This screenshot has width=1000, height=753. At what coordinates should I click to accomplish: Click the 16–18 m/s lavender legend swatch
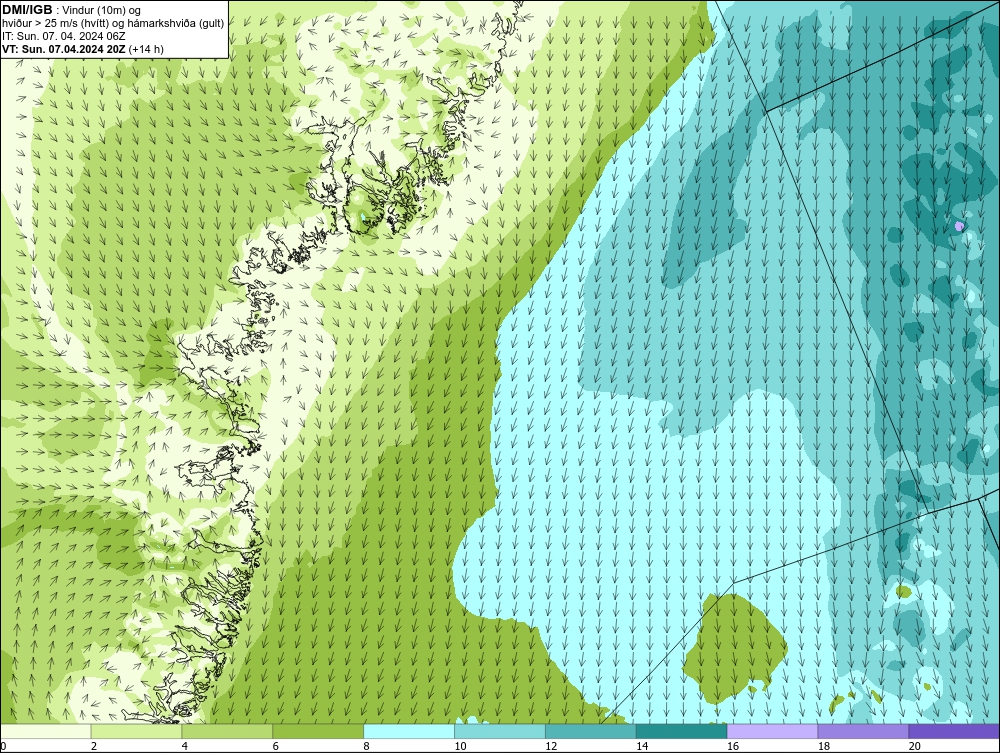pos(772,731)
